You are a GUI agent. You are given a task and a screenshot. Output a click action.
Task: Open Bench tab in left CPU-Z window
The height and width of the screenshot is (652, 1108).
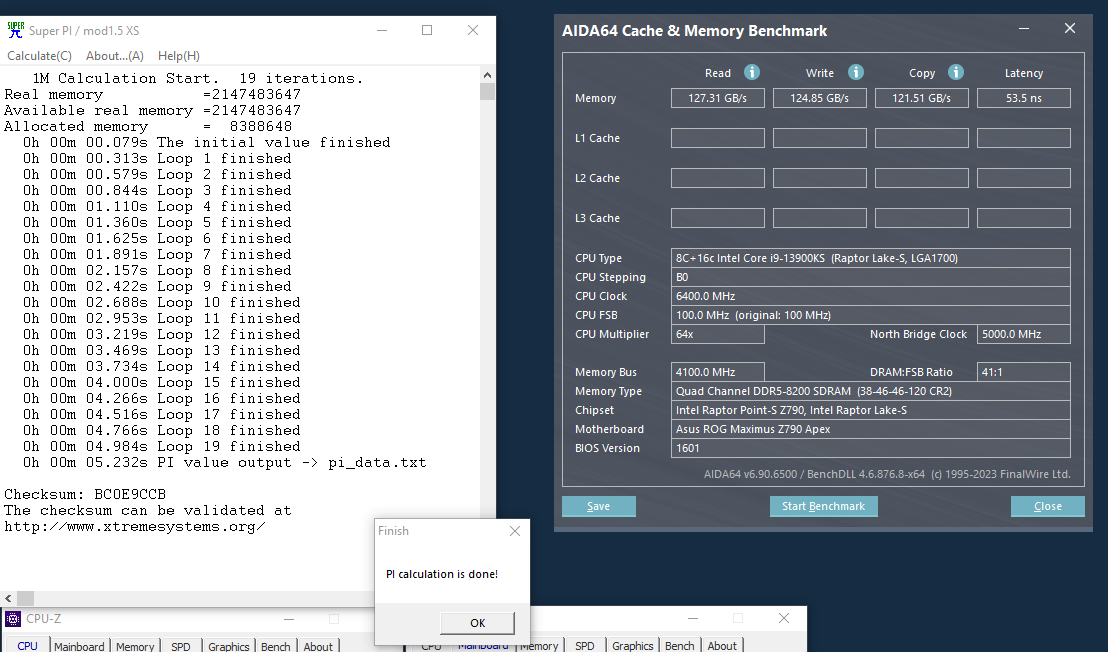[276, 646]
